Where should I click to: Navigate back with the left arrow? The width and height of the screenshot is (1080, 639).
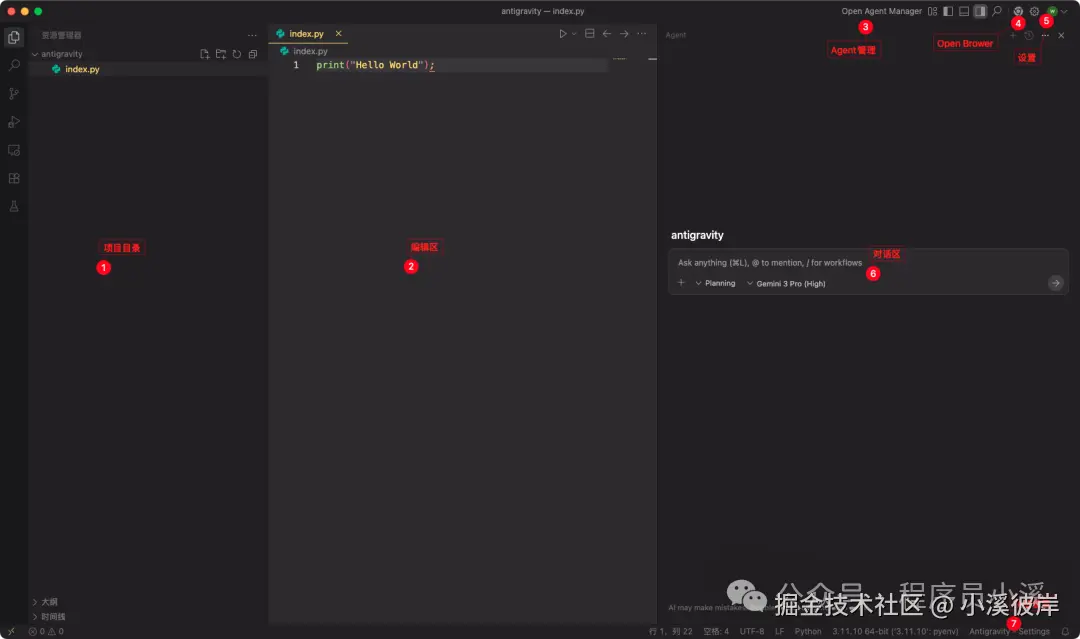[607, 34]
